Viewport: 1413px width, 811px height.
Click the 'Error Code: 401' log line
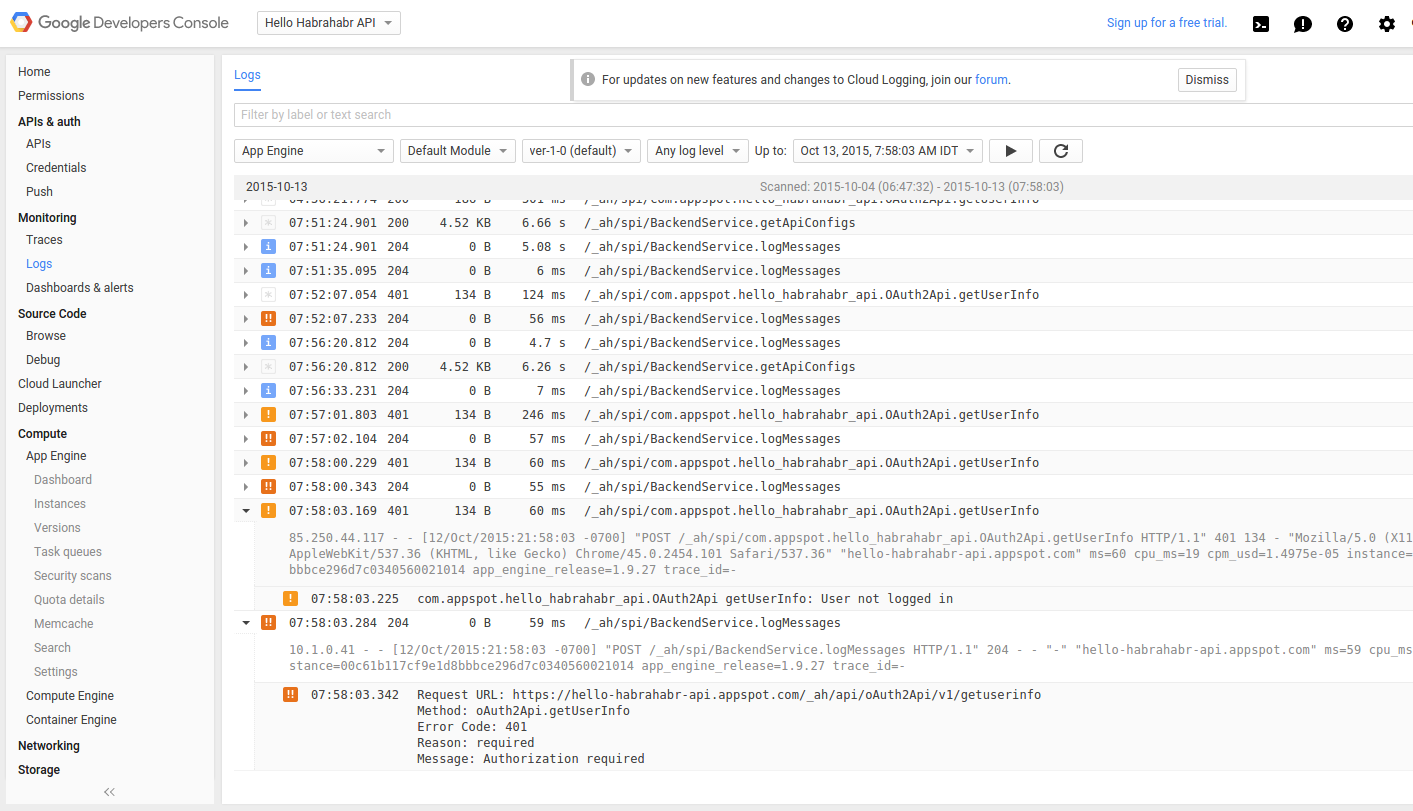472,727
